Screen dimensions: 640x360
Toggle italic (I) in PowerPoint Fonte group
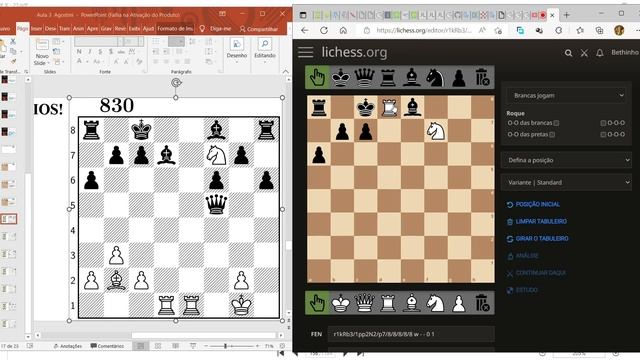coord(90,51)
